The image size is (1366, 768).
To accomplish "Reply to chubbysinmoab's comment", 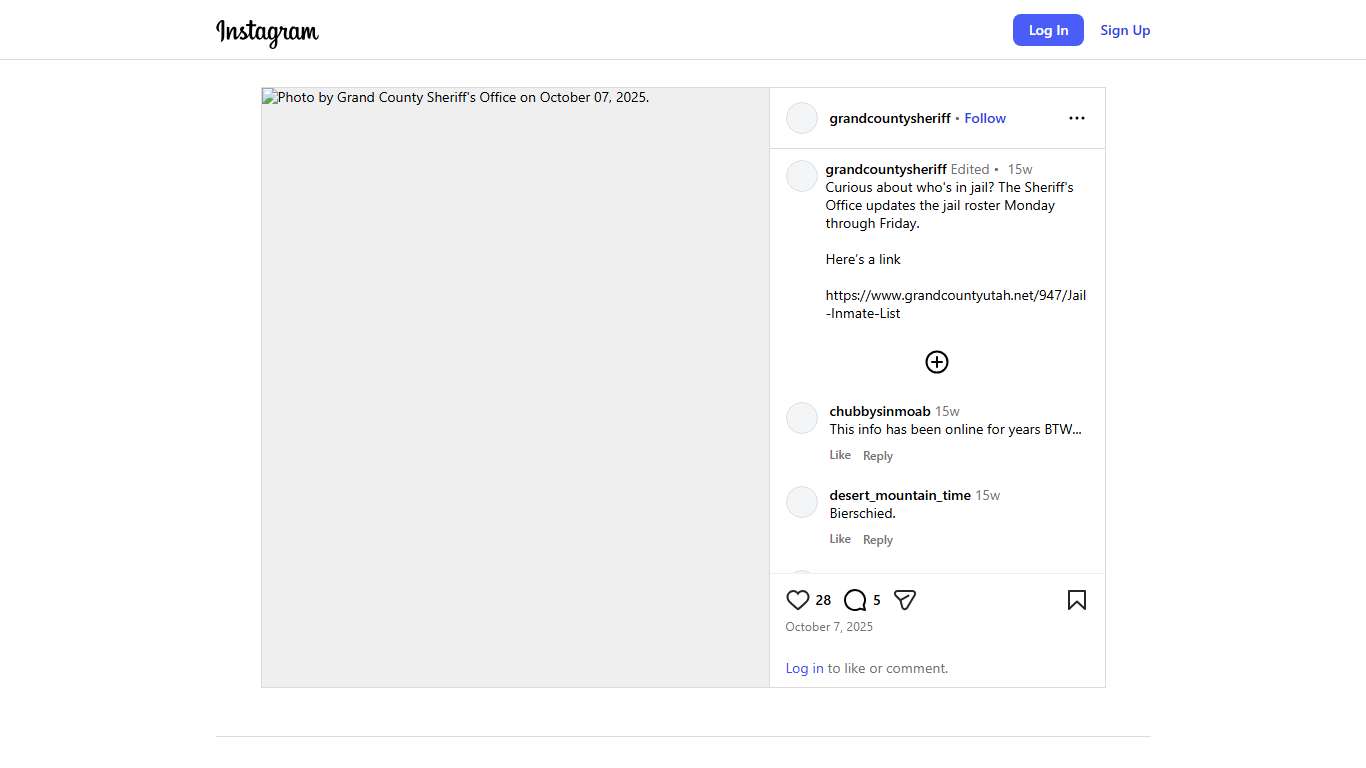I will 878,456.
